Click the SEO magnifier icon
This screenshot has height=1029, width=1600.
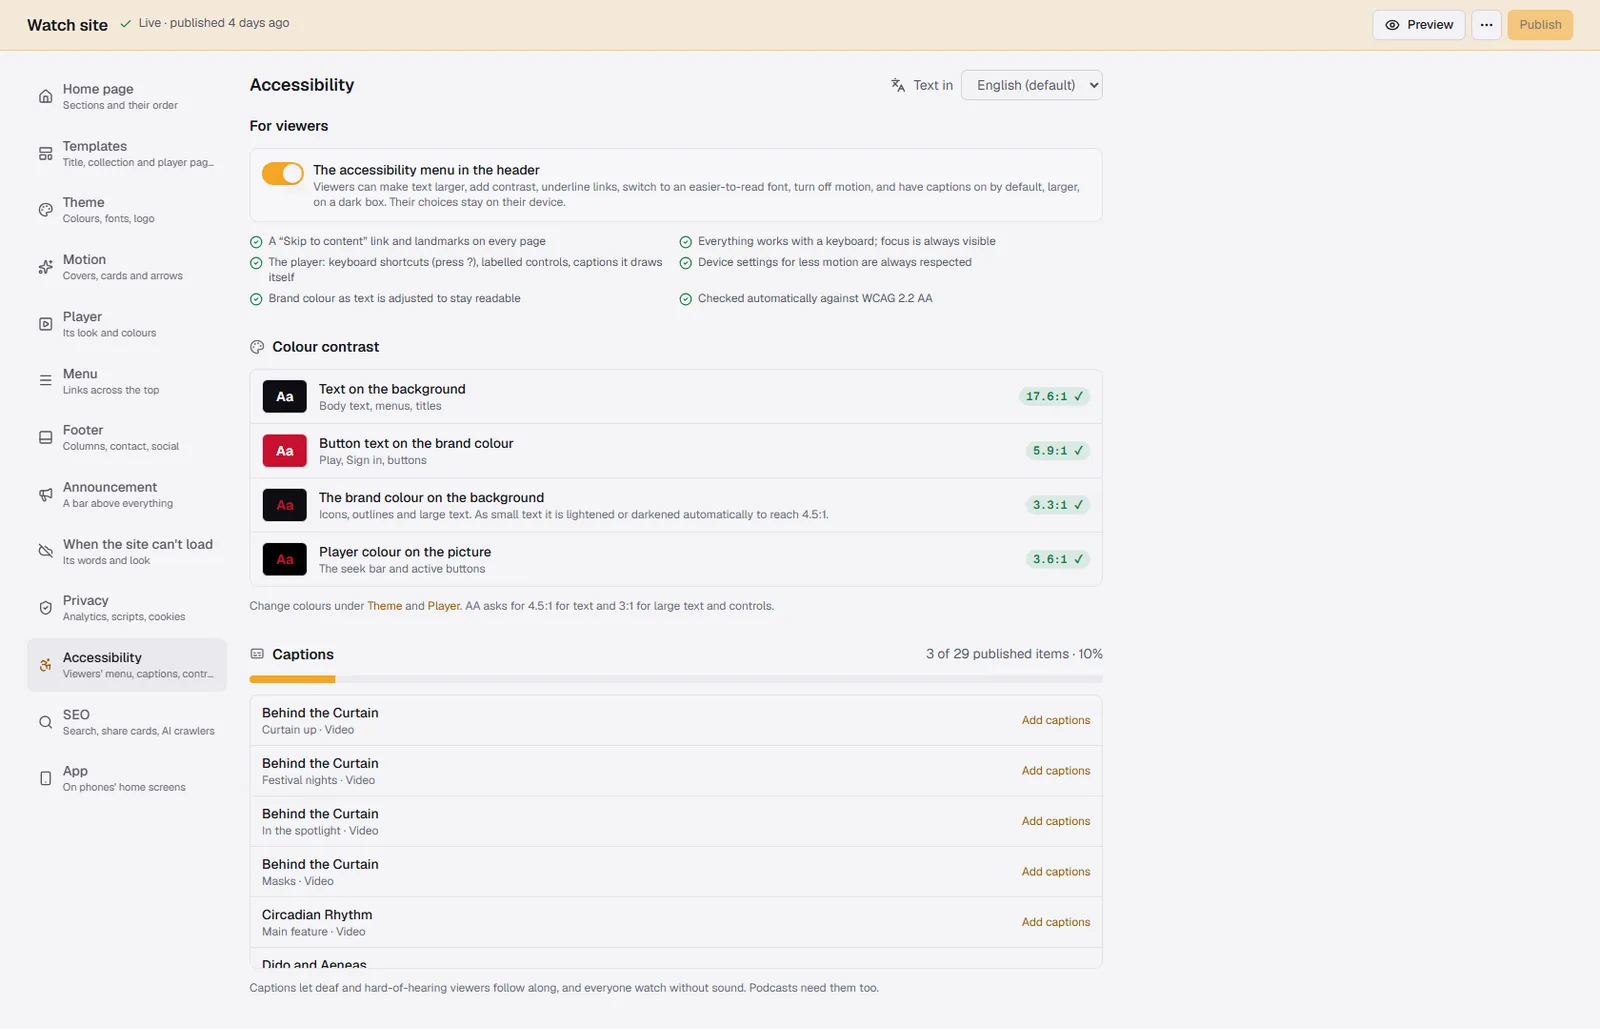[x=45, y=722]
